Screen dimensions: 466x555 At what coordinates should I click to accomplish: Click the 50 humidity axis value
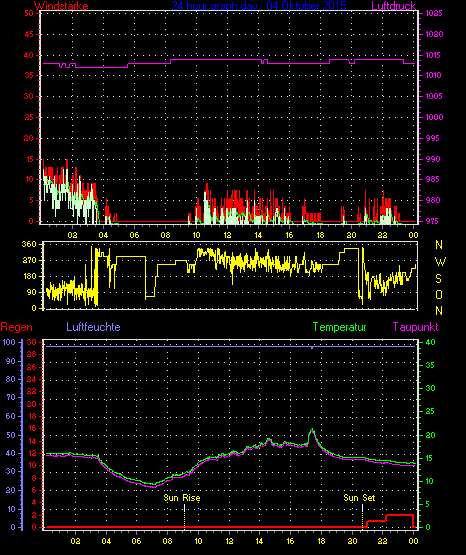click(11, 435)
